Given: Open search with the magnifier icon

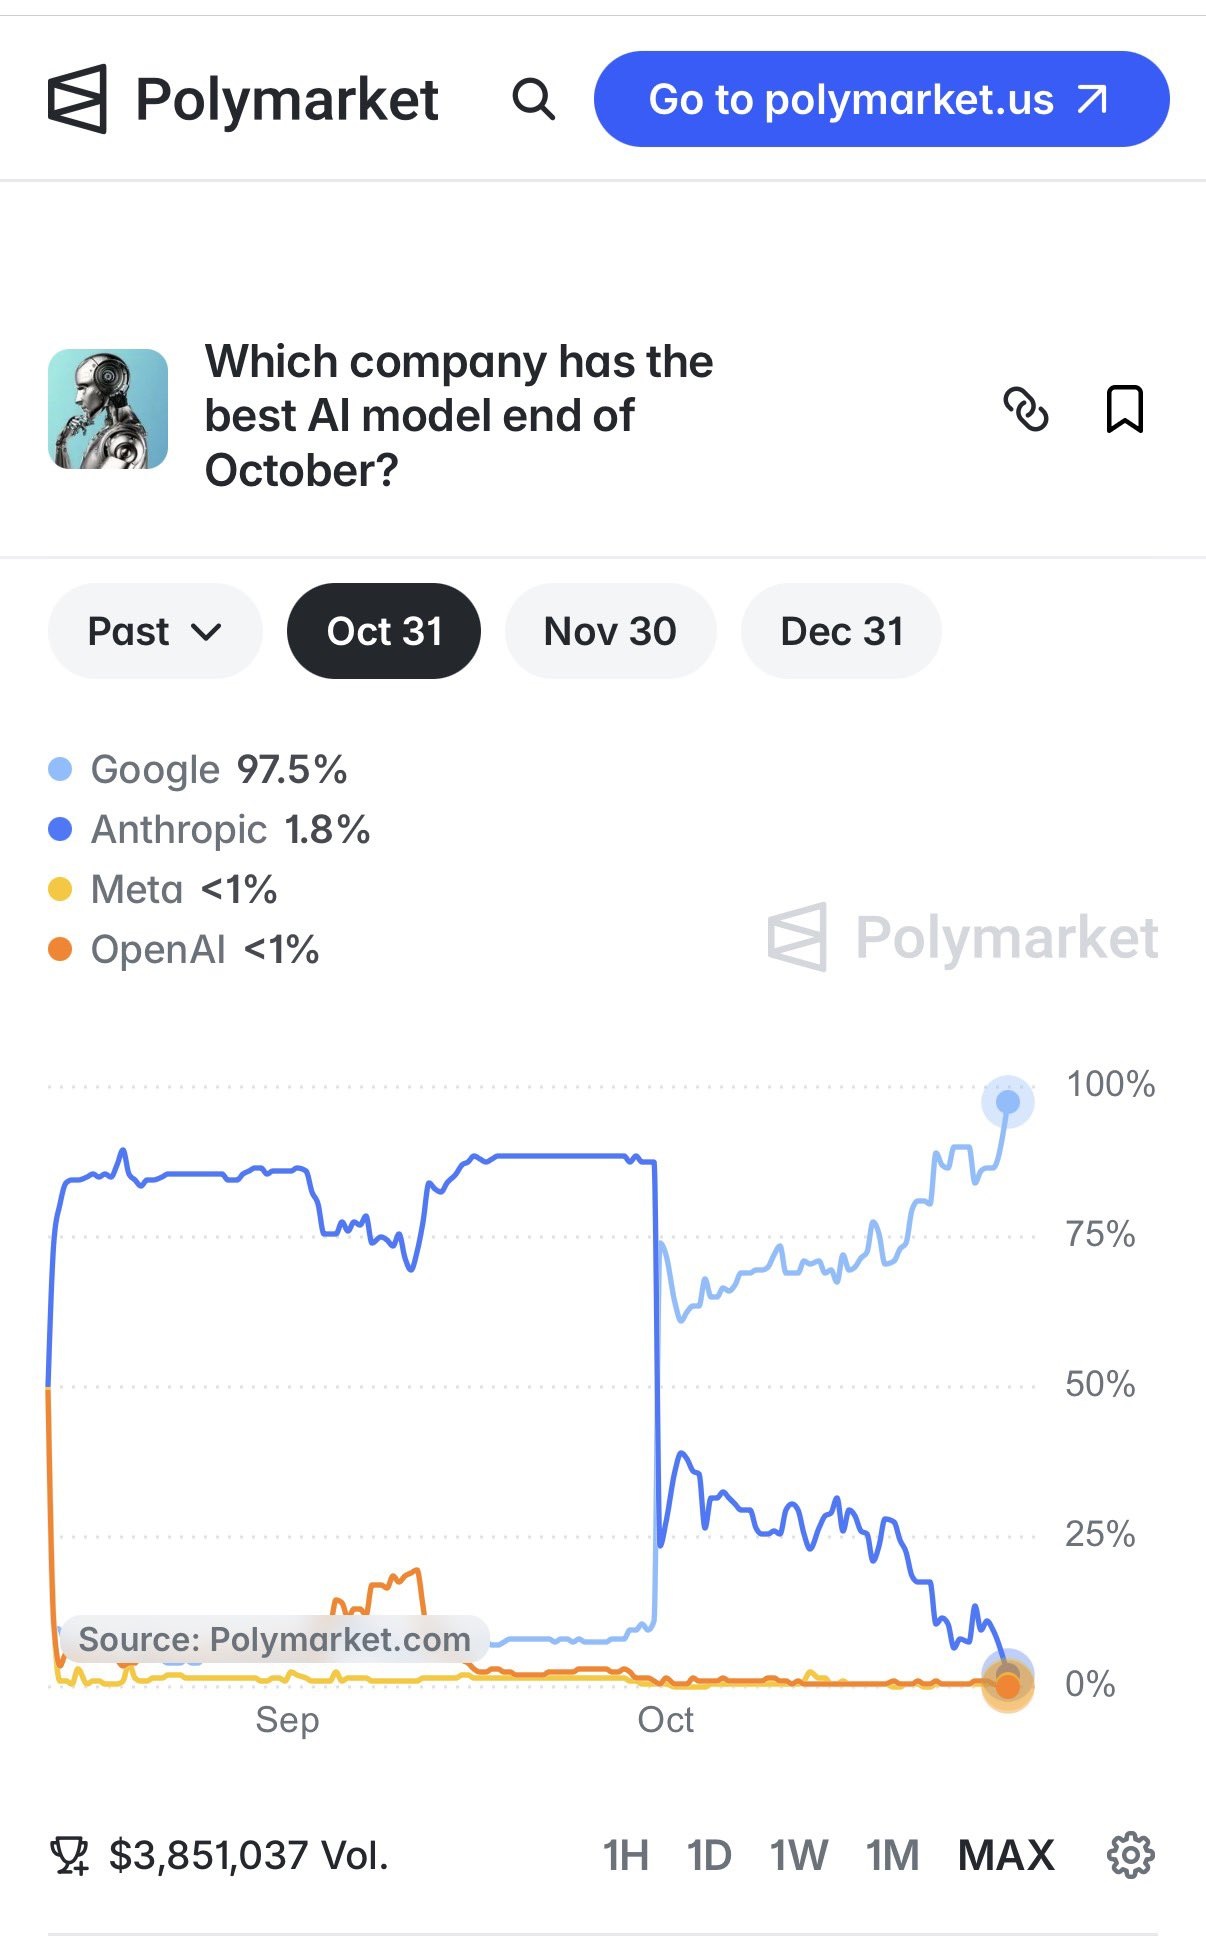Looking at the screenshot, I should pyautogui.click(x=533, y=99).
